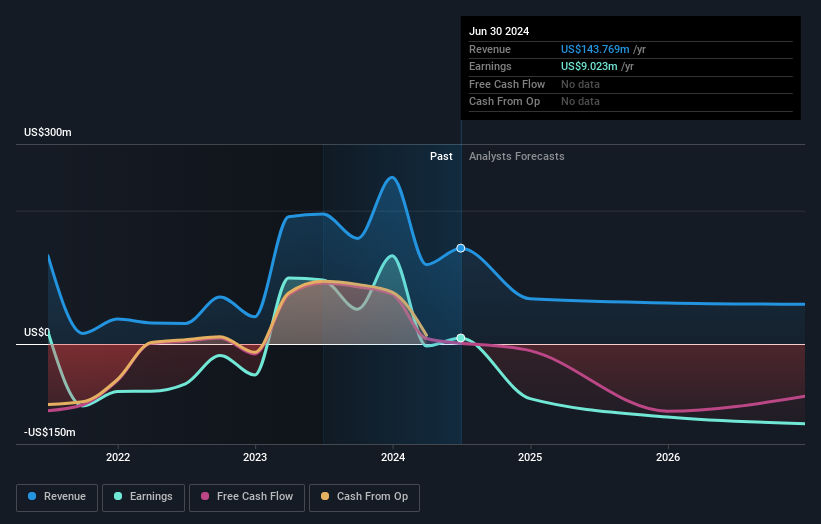Click the 2024 x-axis label
821x524 pixels.
point(393,457)
